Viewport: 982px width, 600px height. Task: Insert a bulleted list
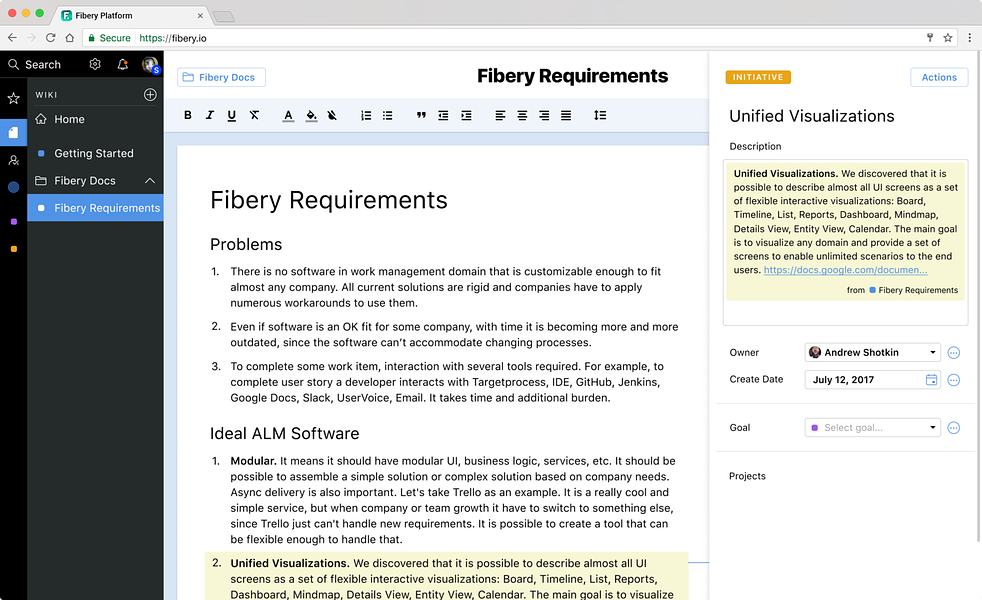point(388,115)
